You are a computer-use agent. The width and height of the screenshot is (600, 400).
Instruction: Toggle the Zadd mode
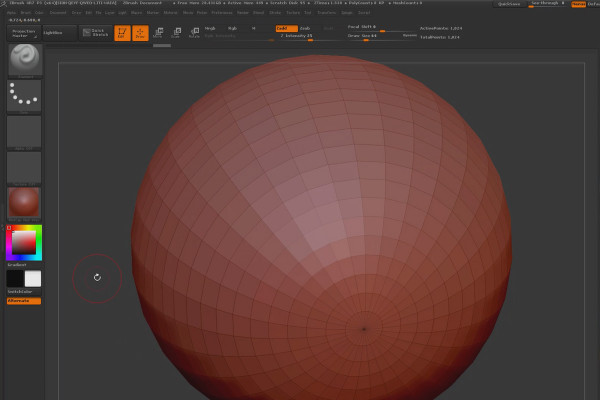click(x=286, y=28)
